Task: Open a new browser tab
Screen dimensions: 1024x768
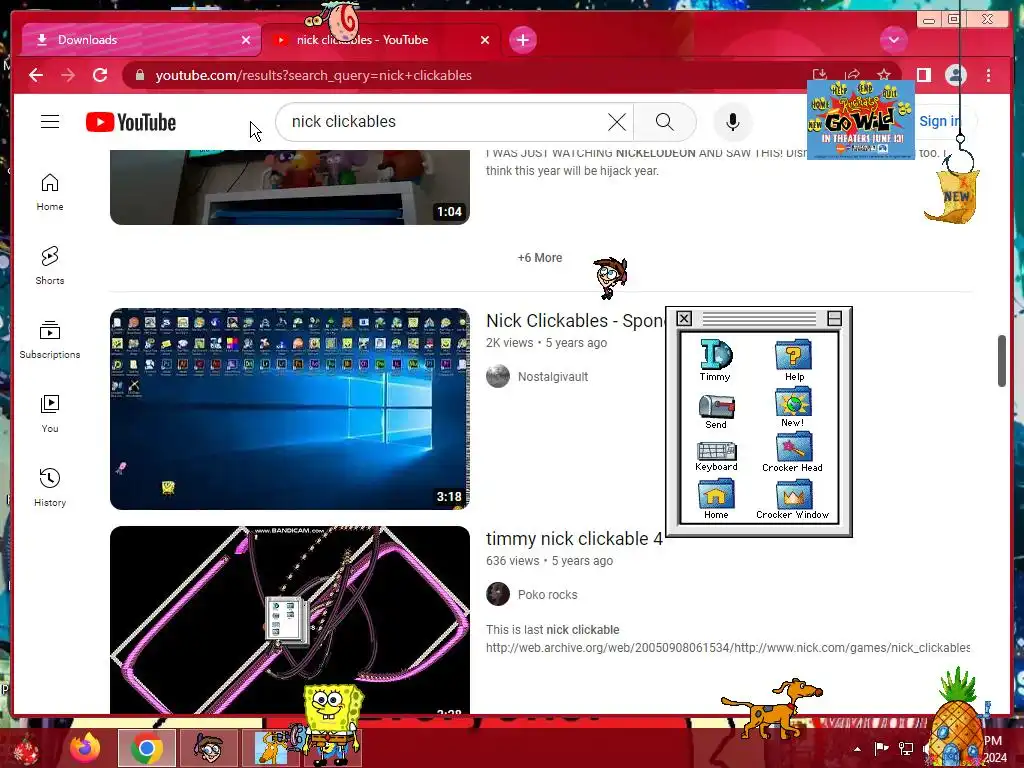Action: (522, 40)
